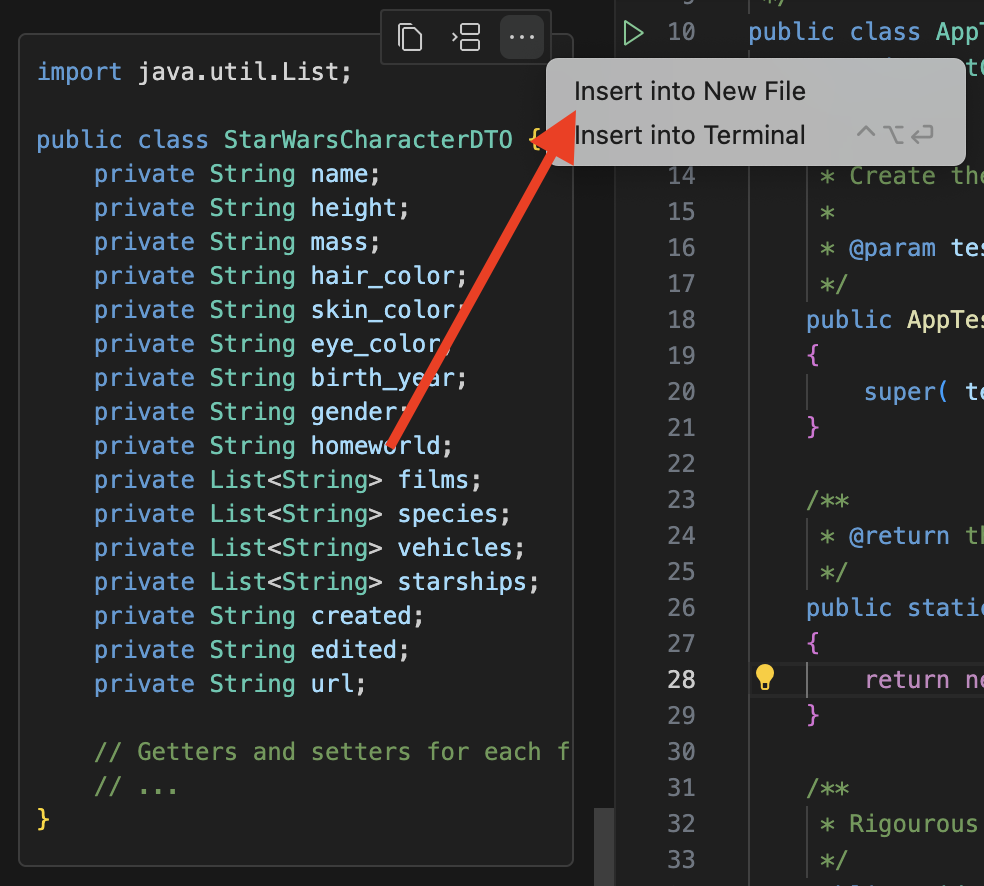Click the '@param' tag on line 16
The width and height of the screenshot is (984, 886).
[892, 248]
